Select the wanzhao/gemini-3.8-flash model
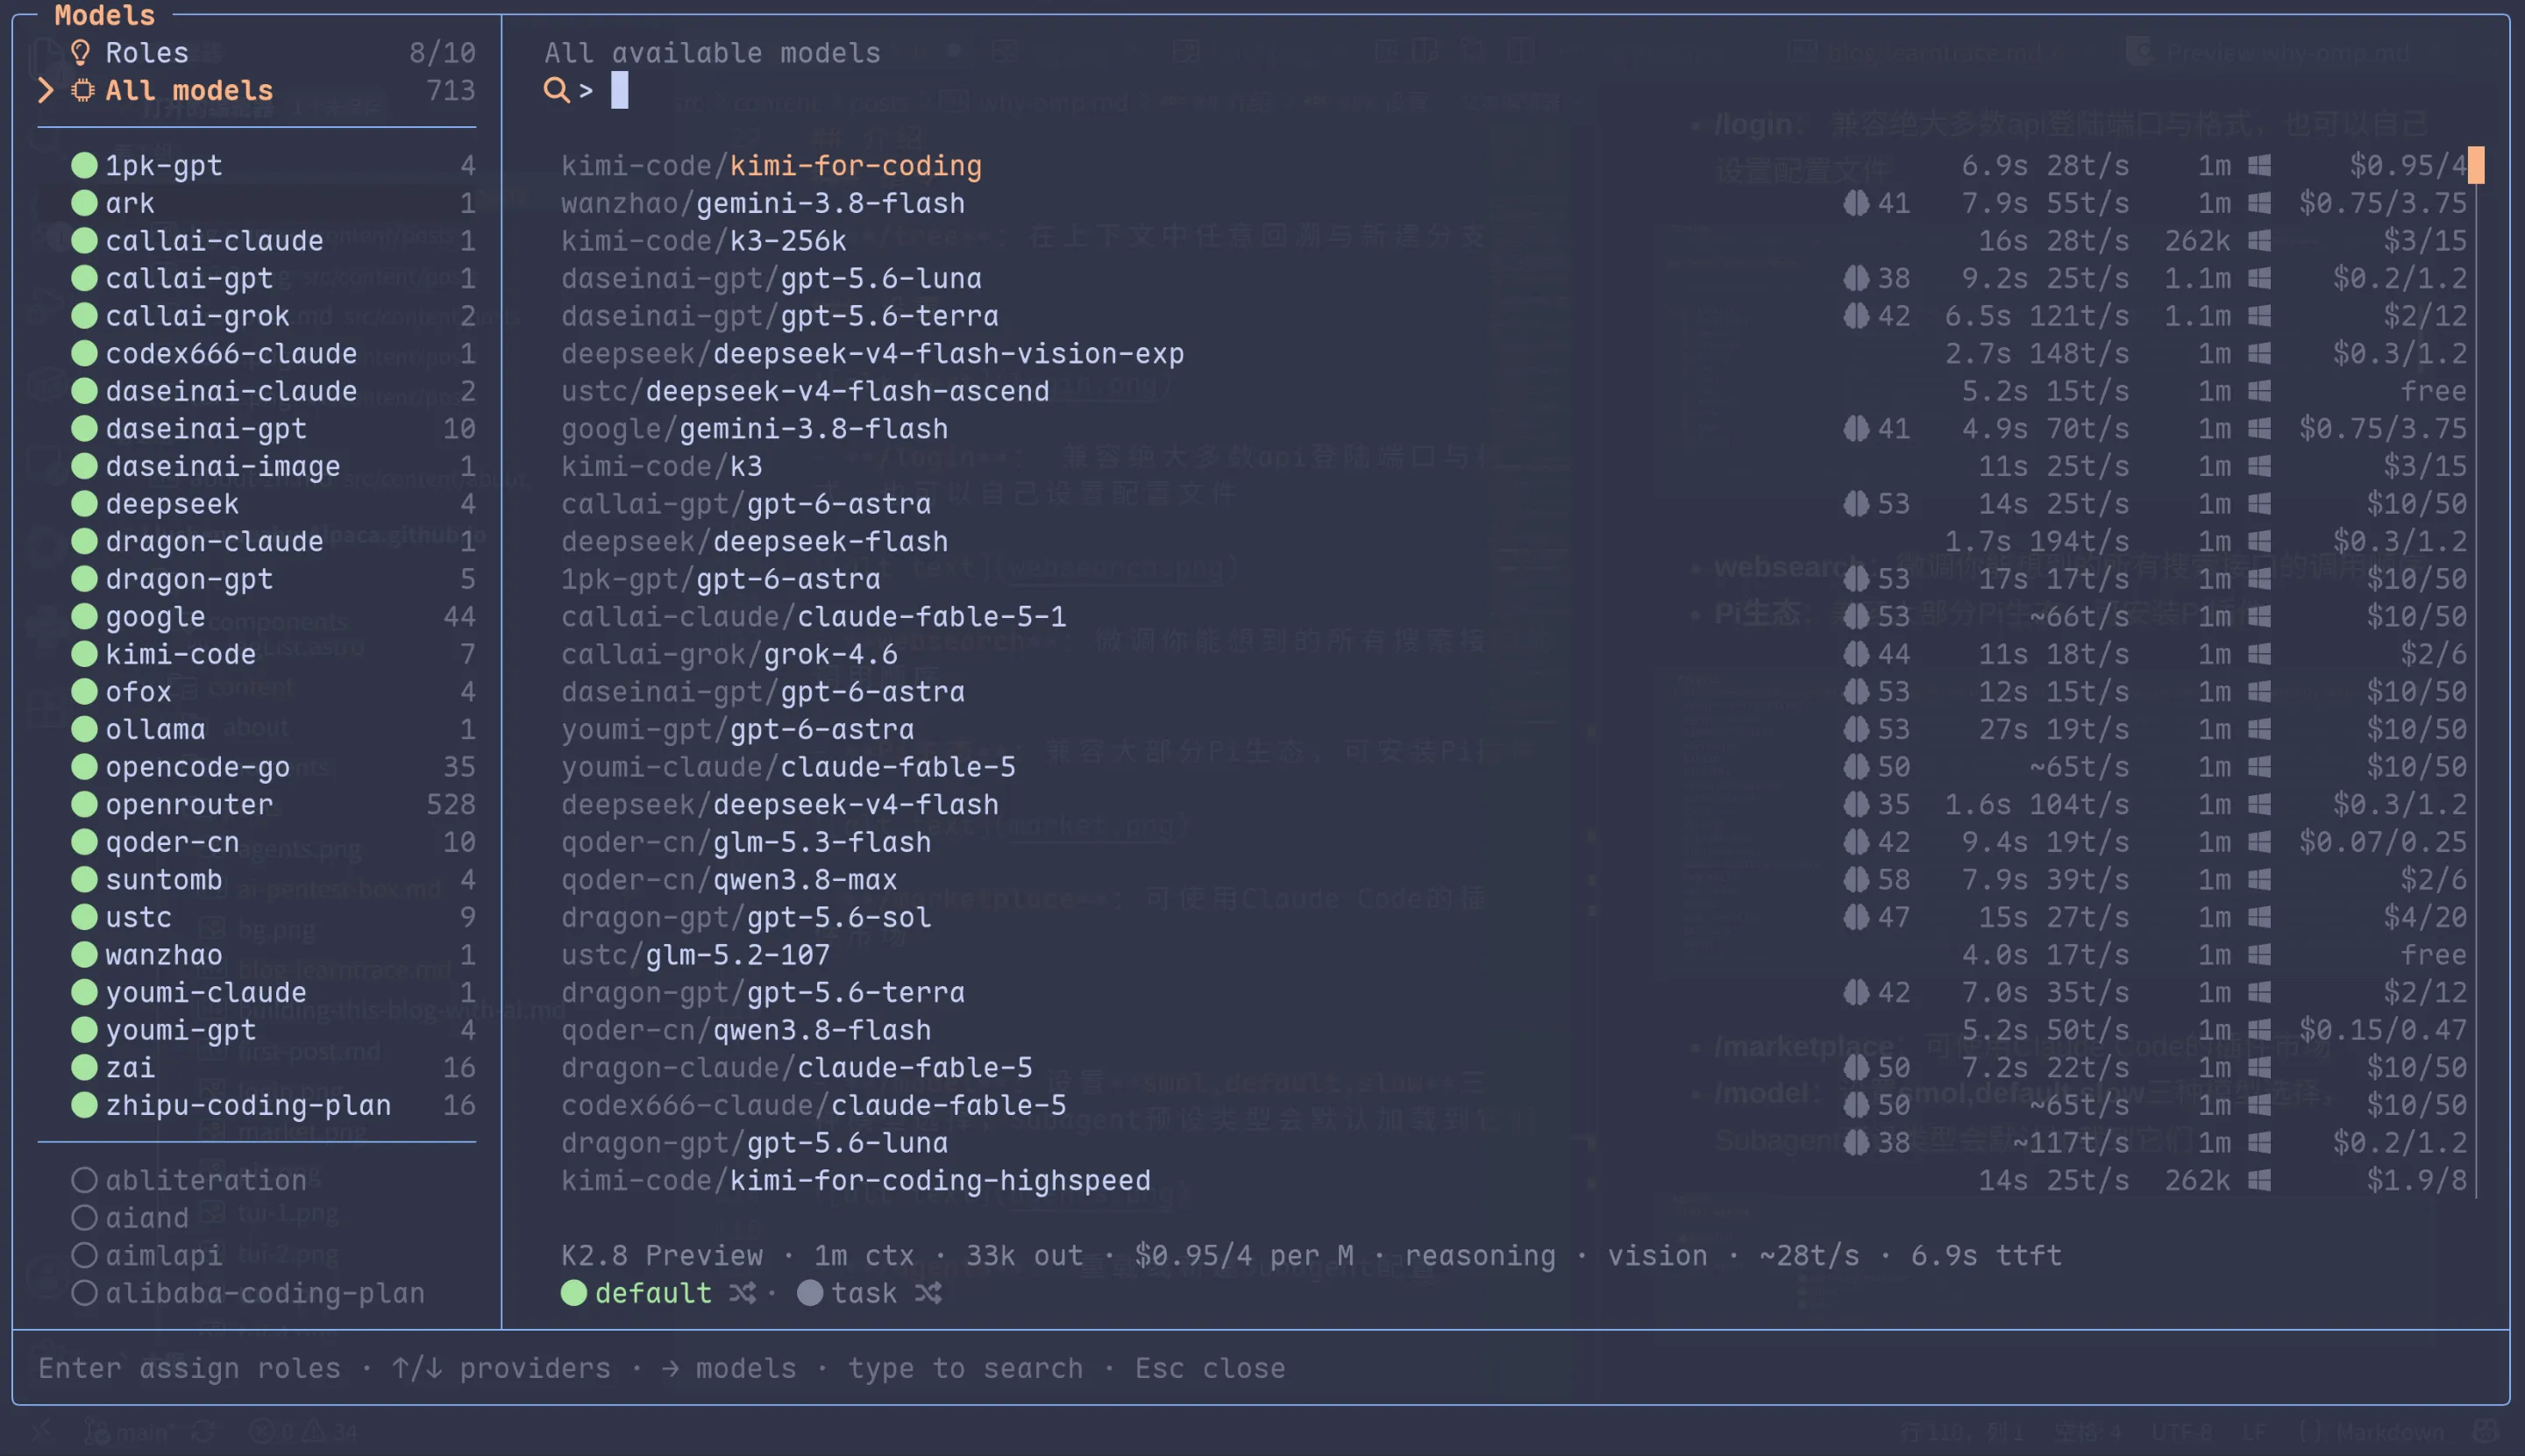Screen dimensions: 2525x1456 (1513, 203)
